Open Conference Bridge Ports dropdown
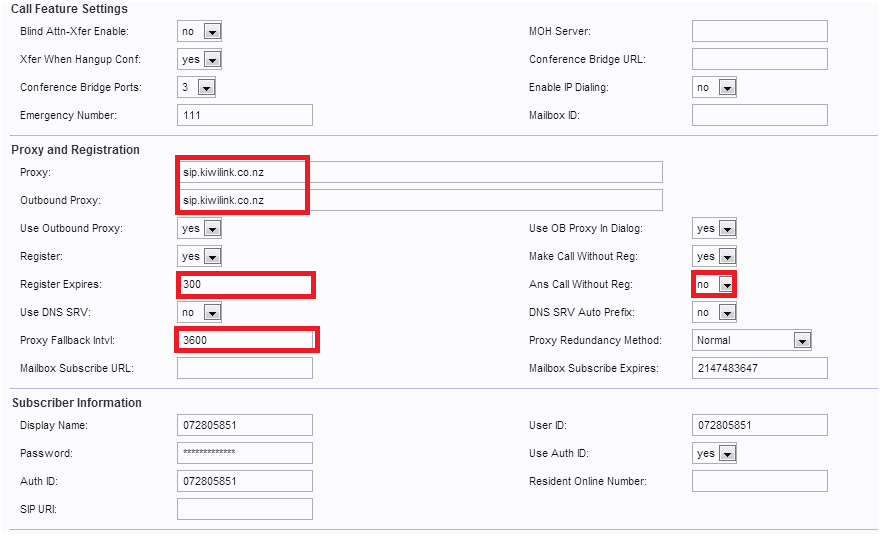The width and height of the screenshot is (880, 536). pyautogui.click(x=198, y=87)
